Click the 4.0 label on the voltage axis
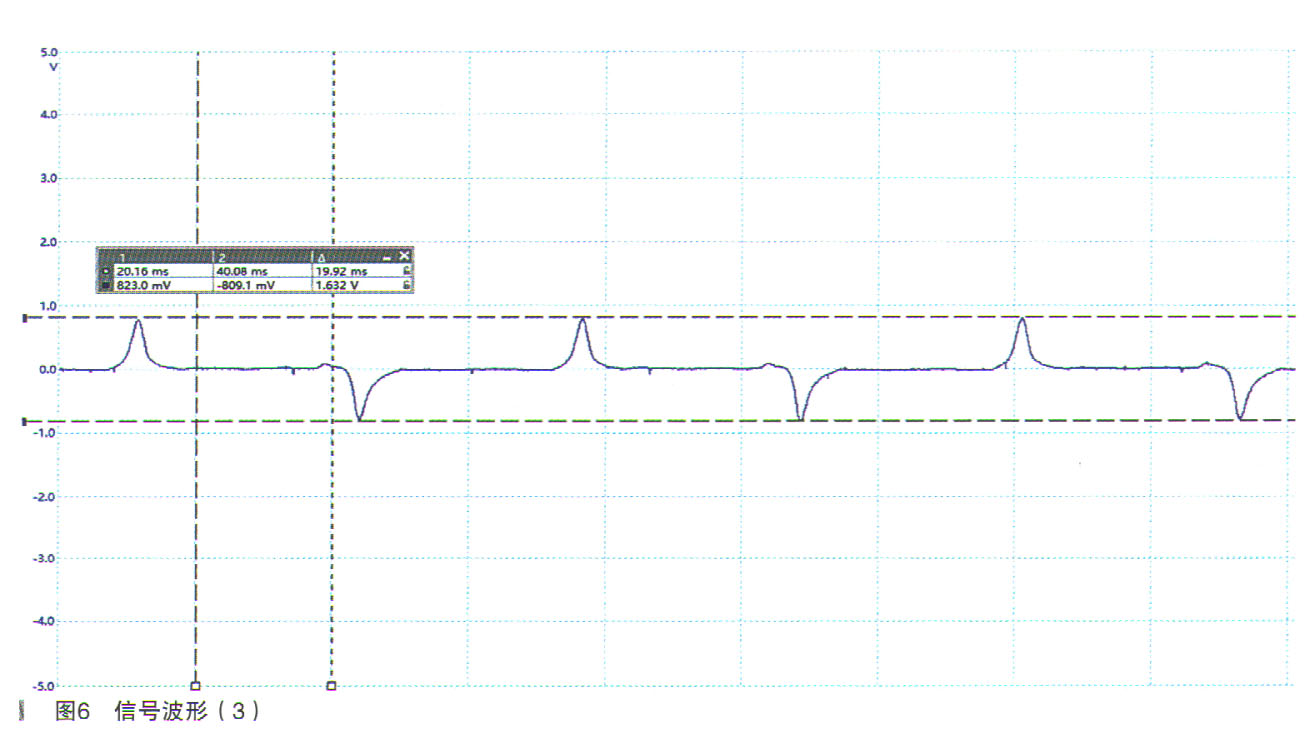 click(x=50, y=115)
